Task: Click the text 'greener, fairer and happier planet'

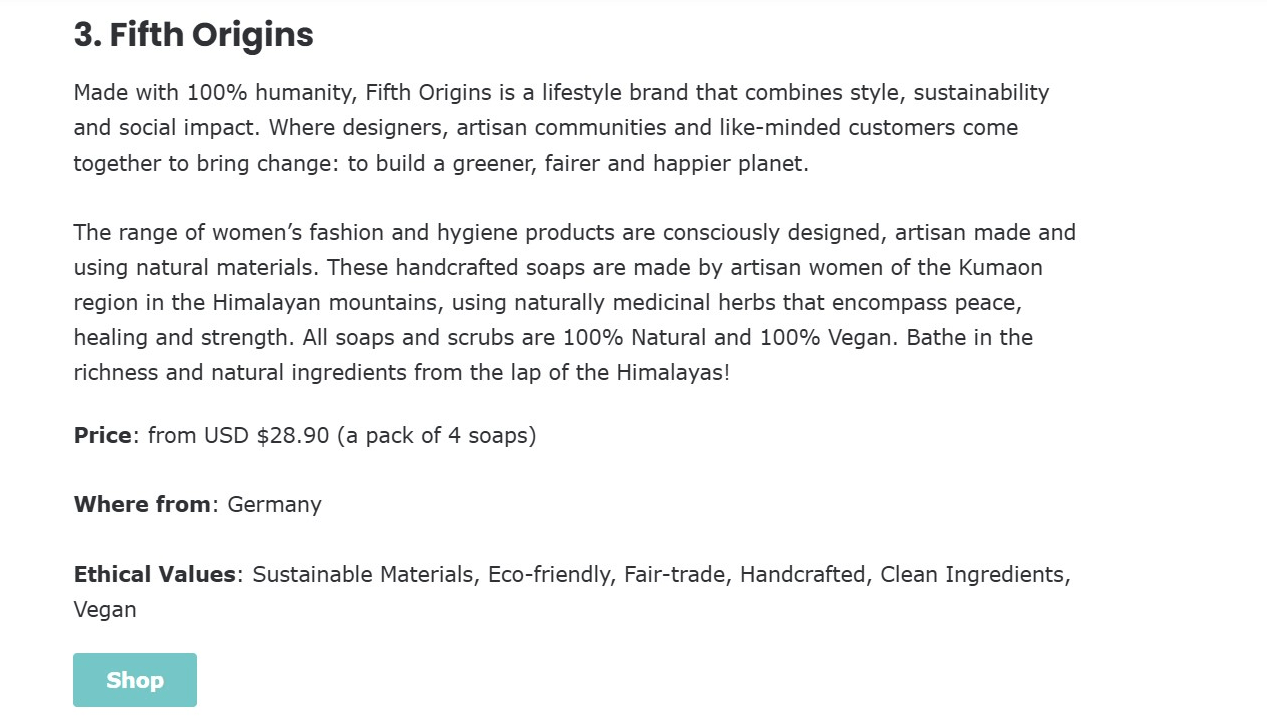Action: [x=628, y=164]
